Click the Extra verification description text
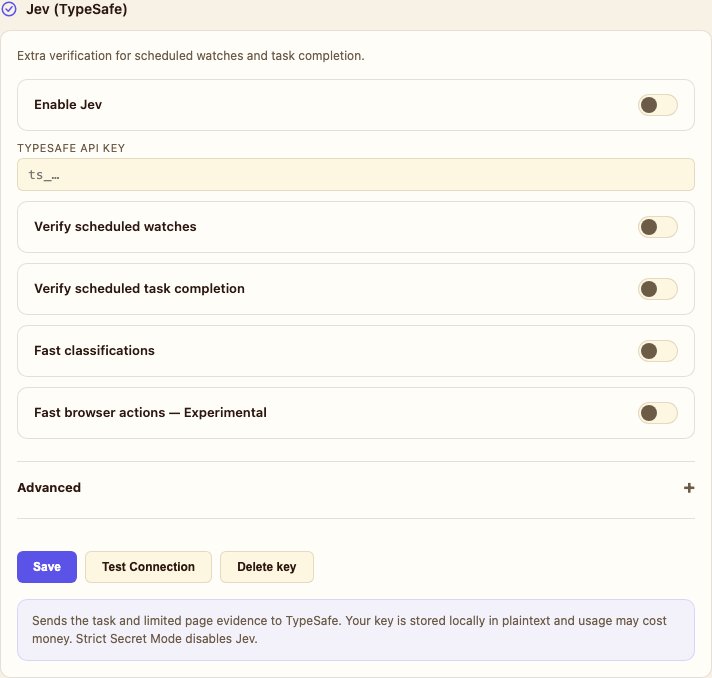The width and height of the screenshot is (712, 678). click(x=191, y=56)
